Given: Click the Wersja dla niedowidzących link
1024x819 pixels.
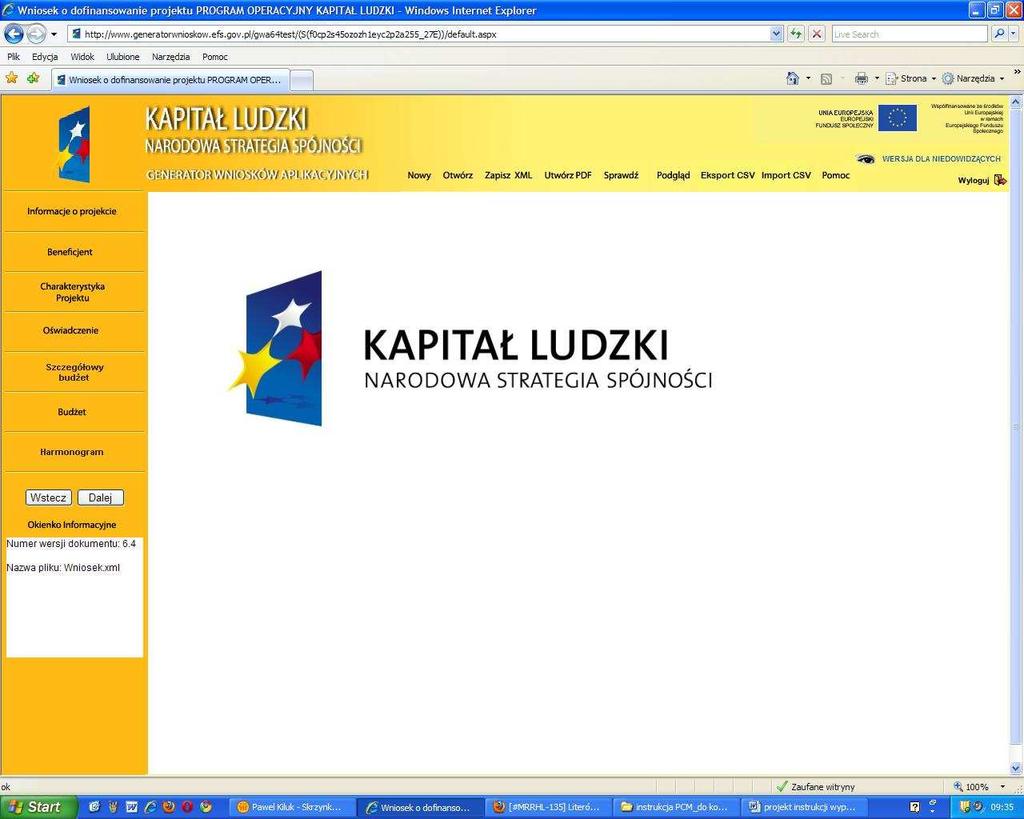Looking at the screenshot, I should tap(941, 159).
